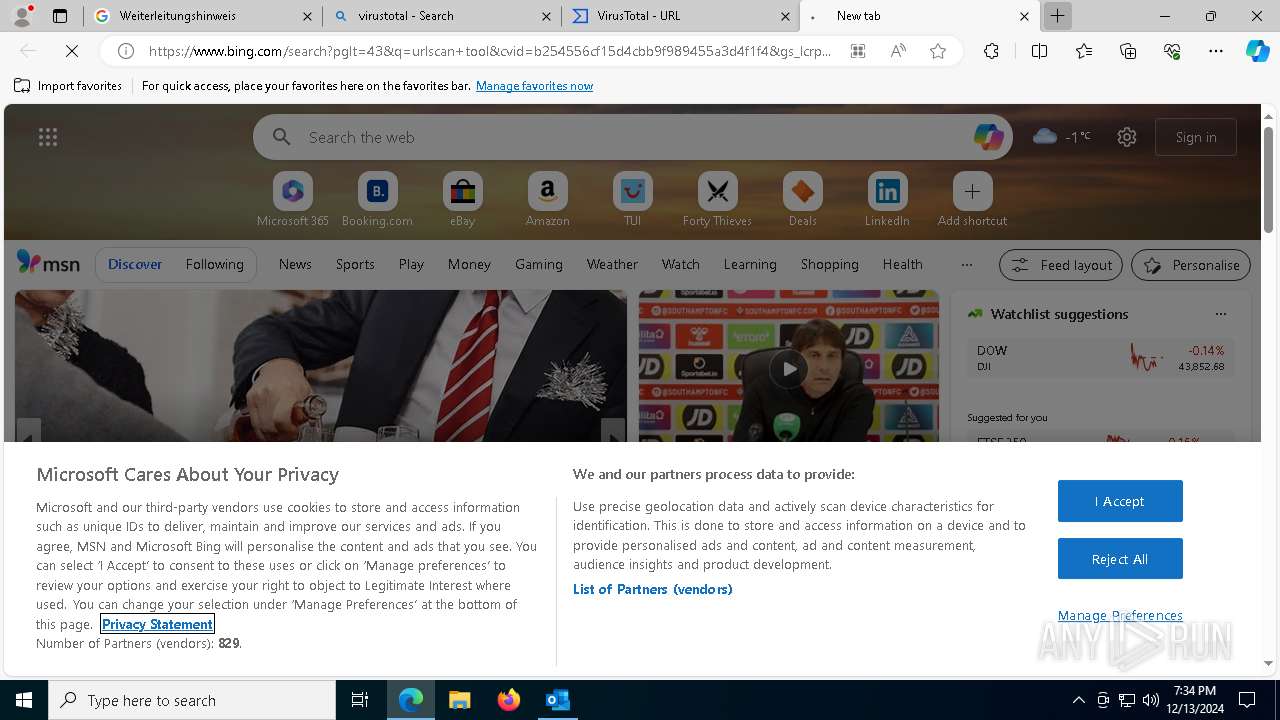The width and height of the screenshot is (1280, 720).
Task: Open File Explorer from taskbar
Action: pos(459,700)
